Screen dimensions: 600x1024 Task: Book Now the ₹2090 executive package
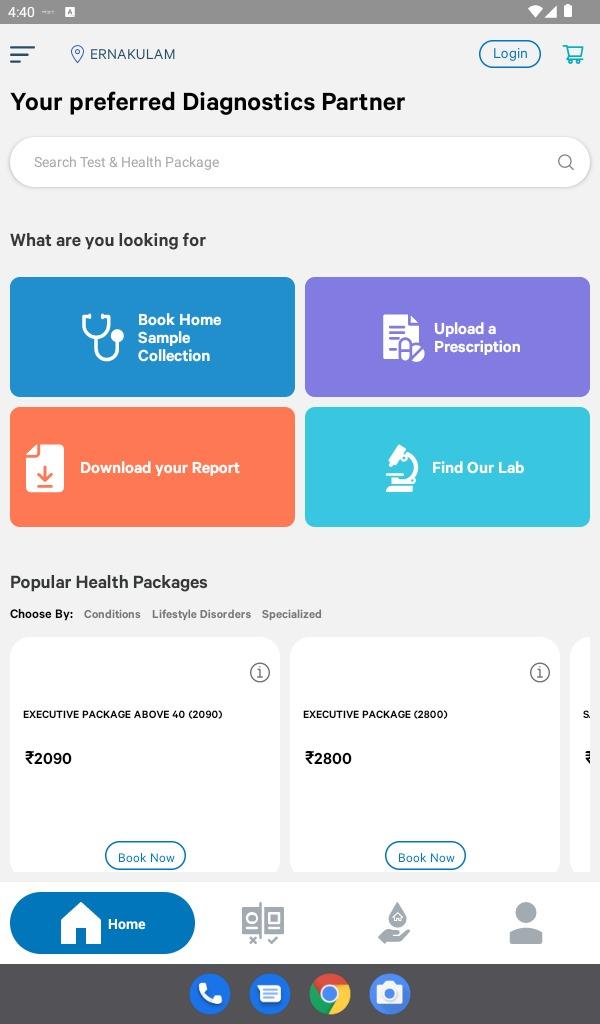(x=146, y=857)
